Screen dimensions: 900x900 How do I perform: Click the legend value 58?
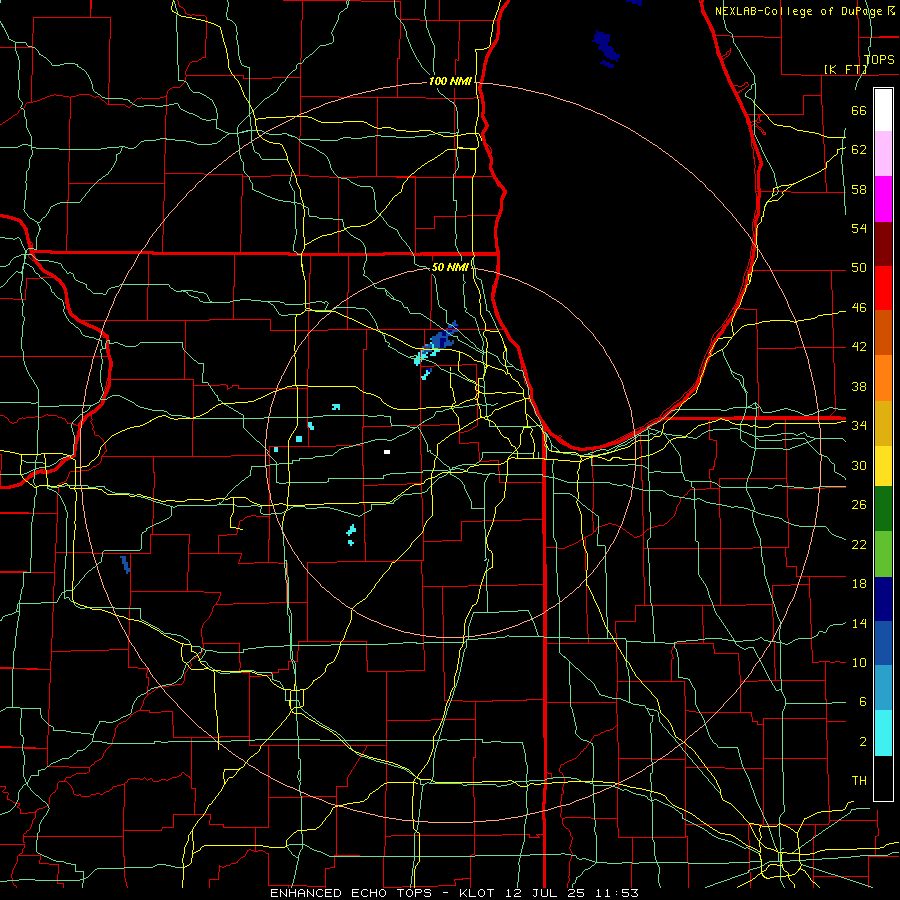859,189
